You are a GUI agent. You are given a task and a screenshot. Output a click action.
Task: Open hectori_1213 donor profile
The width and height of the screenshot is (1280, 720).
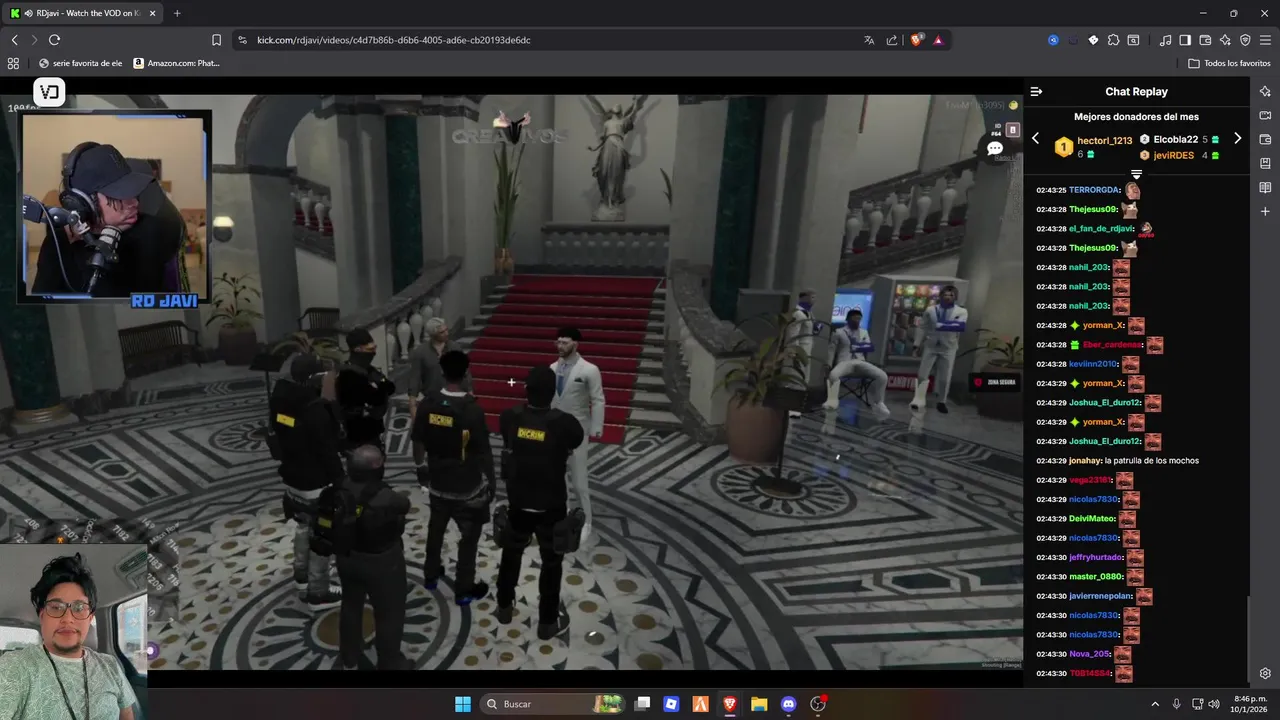(1104, 141)
